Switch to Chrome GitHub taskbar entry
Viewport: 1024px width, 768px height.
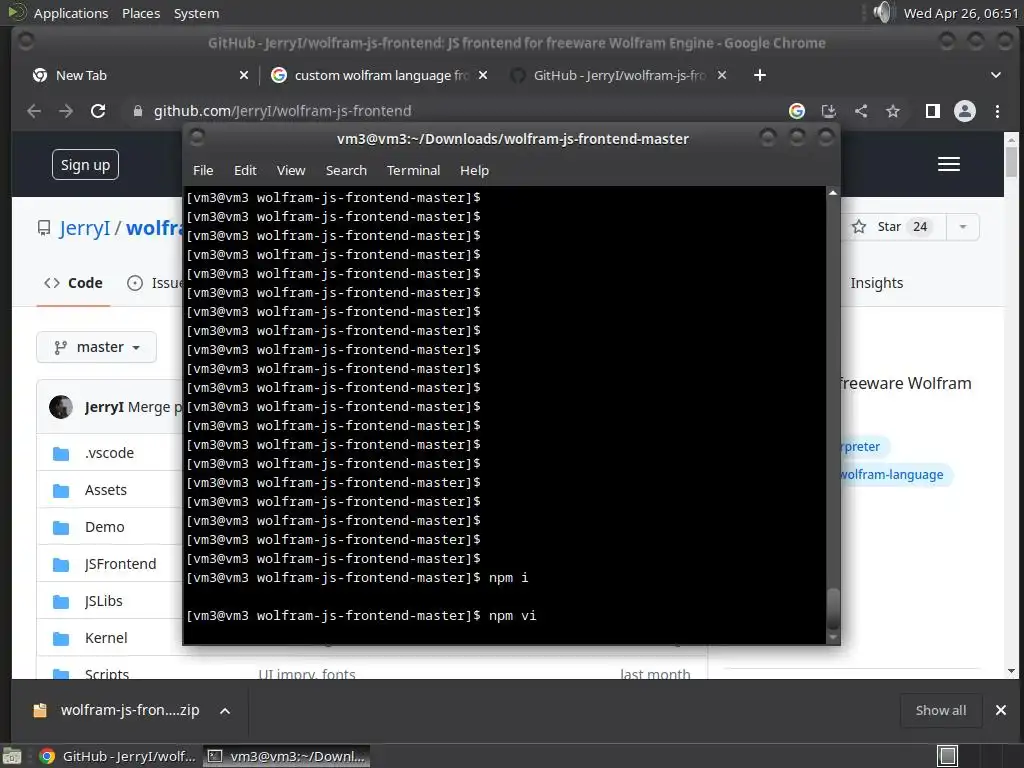[x=118, y=756]
